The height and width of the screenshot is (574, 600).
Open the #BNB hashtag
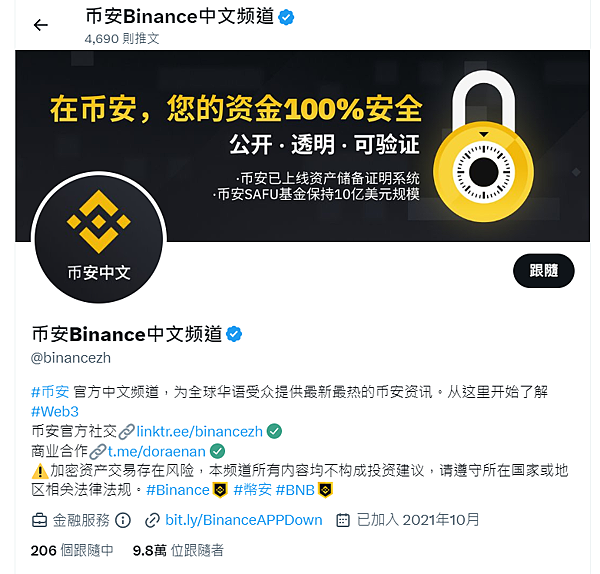tap(295, 490)
